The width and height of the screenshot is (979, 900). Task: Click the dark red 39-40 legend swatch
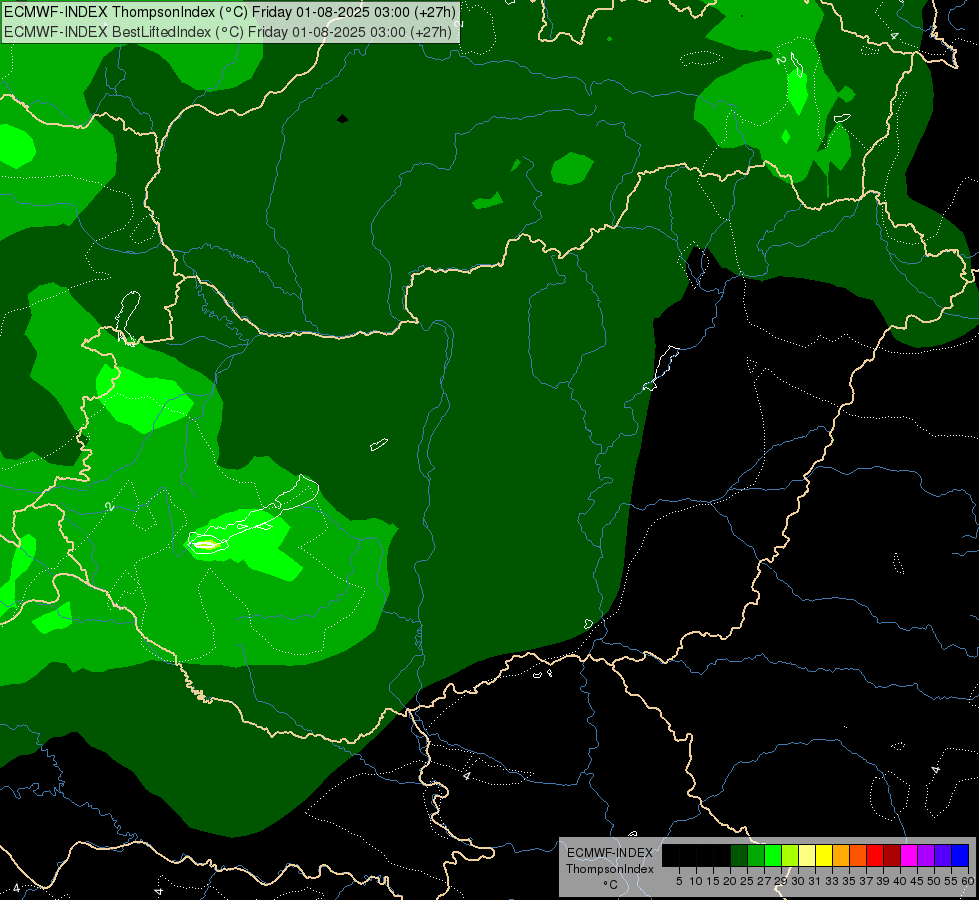pyautogui.click(x=892, y=856)
